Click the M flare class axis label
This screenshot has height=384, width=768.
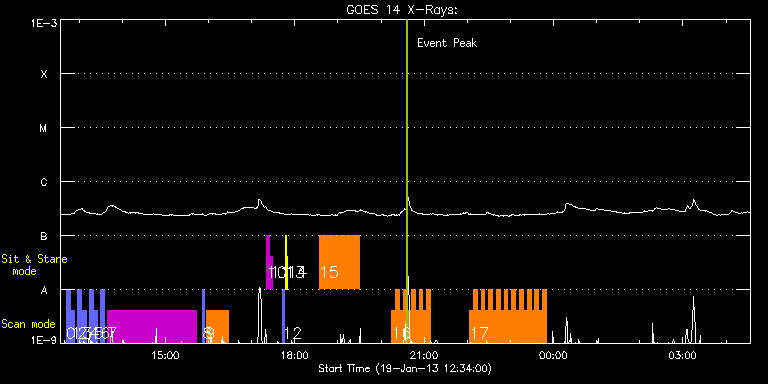tap(44, 128)
